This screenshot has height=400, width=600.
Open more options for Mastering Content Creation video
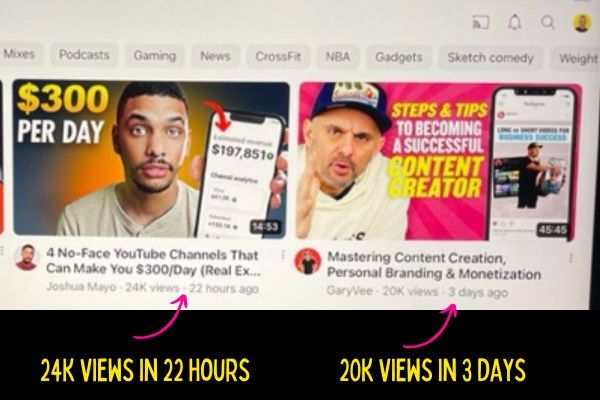point(570,258)
